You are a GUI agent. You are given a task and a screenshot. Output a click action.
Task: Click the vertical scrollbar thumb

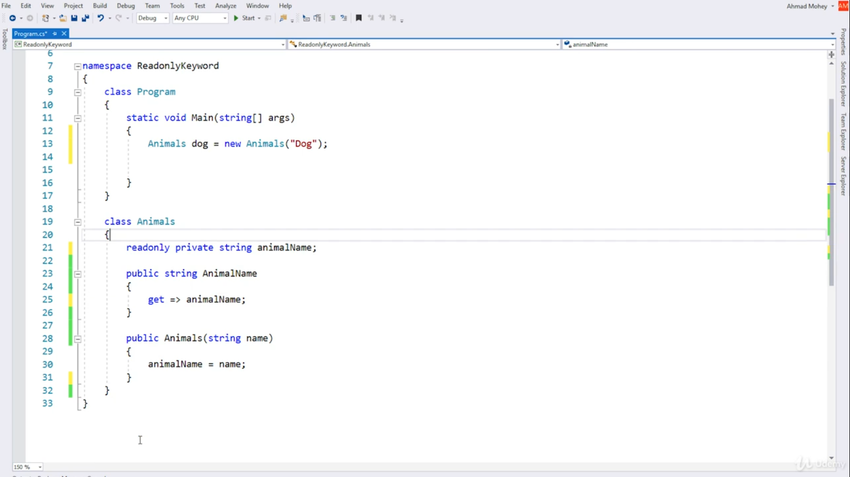click(x=832, y=192)
